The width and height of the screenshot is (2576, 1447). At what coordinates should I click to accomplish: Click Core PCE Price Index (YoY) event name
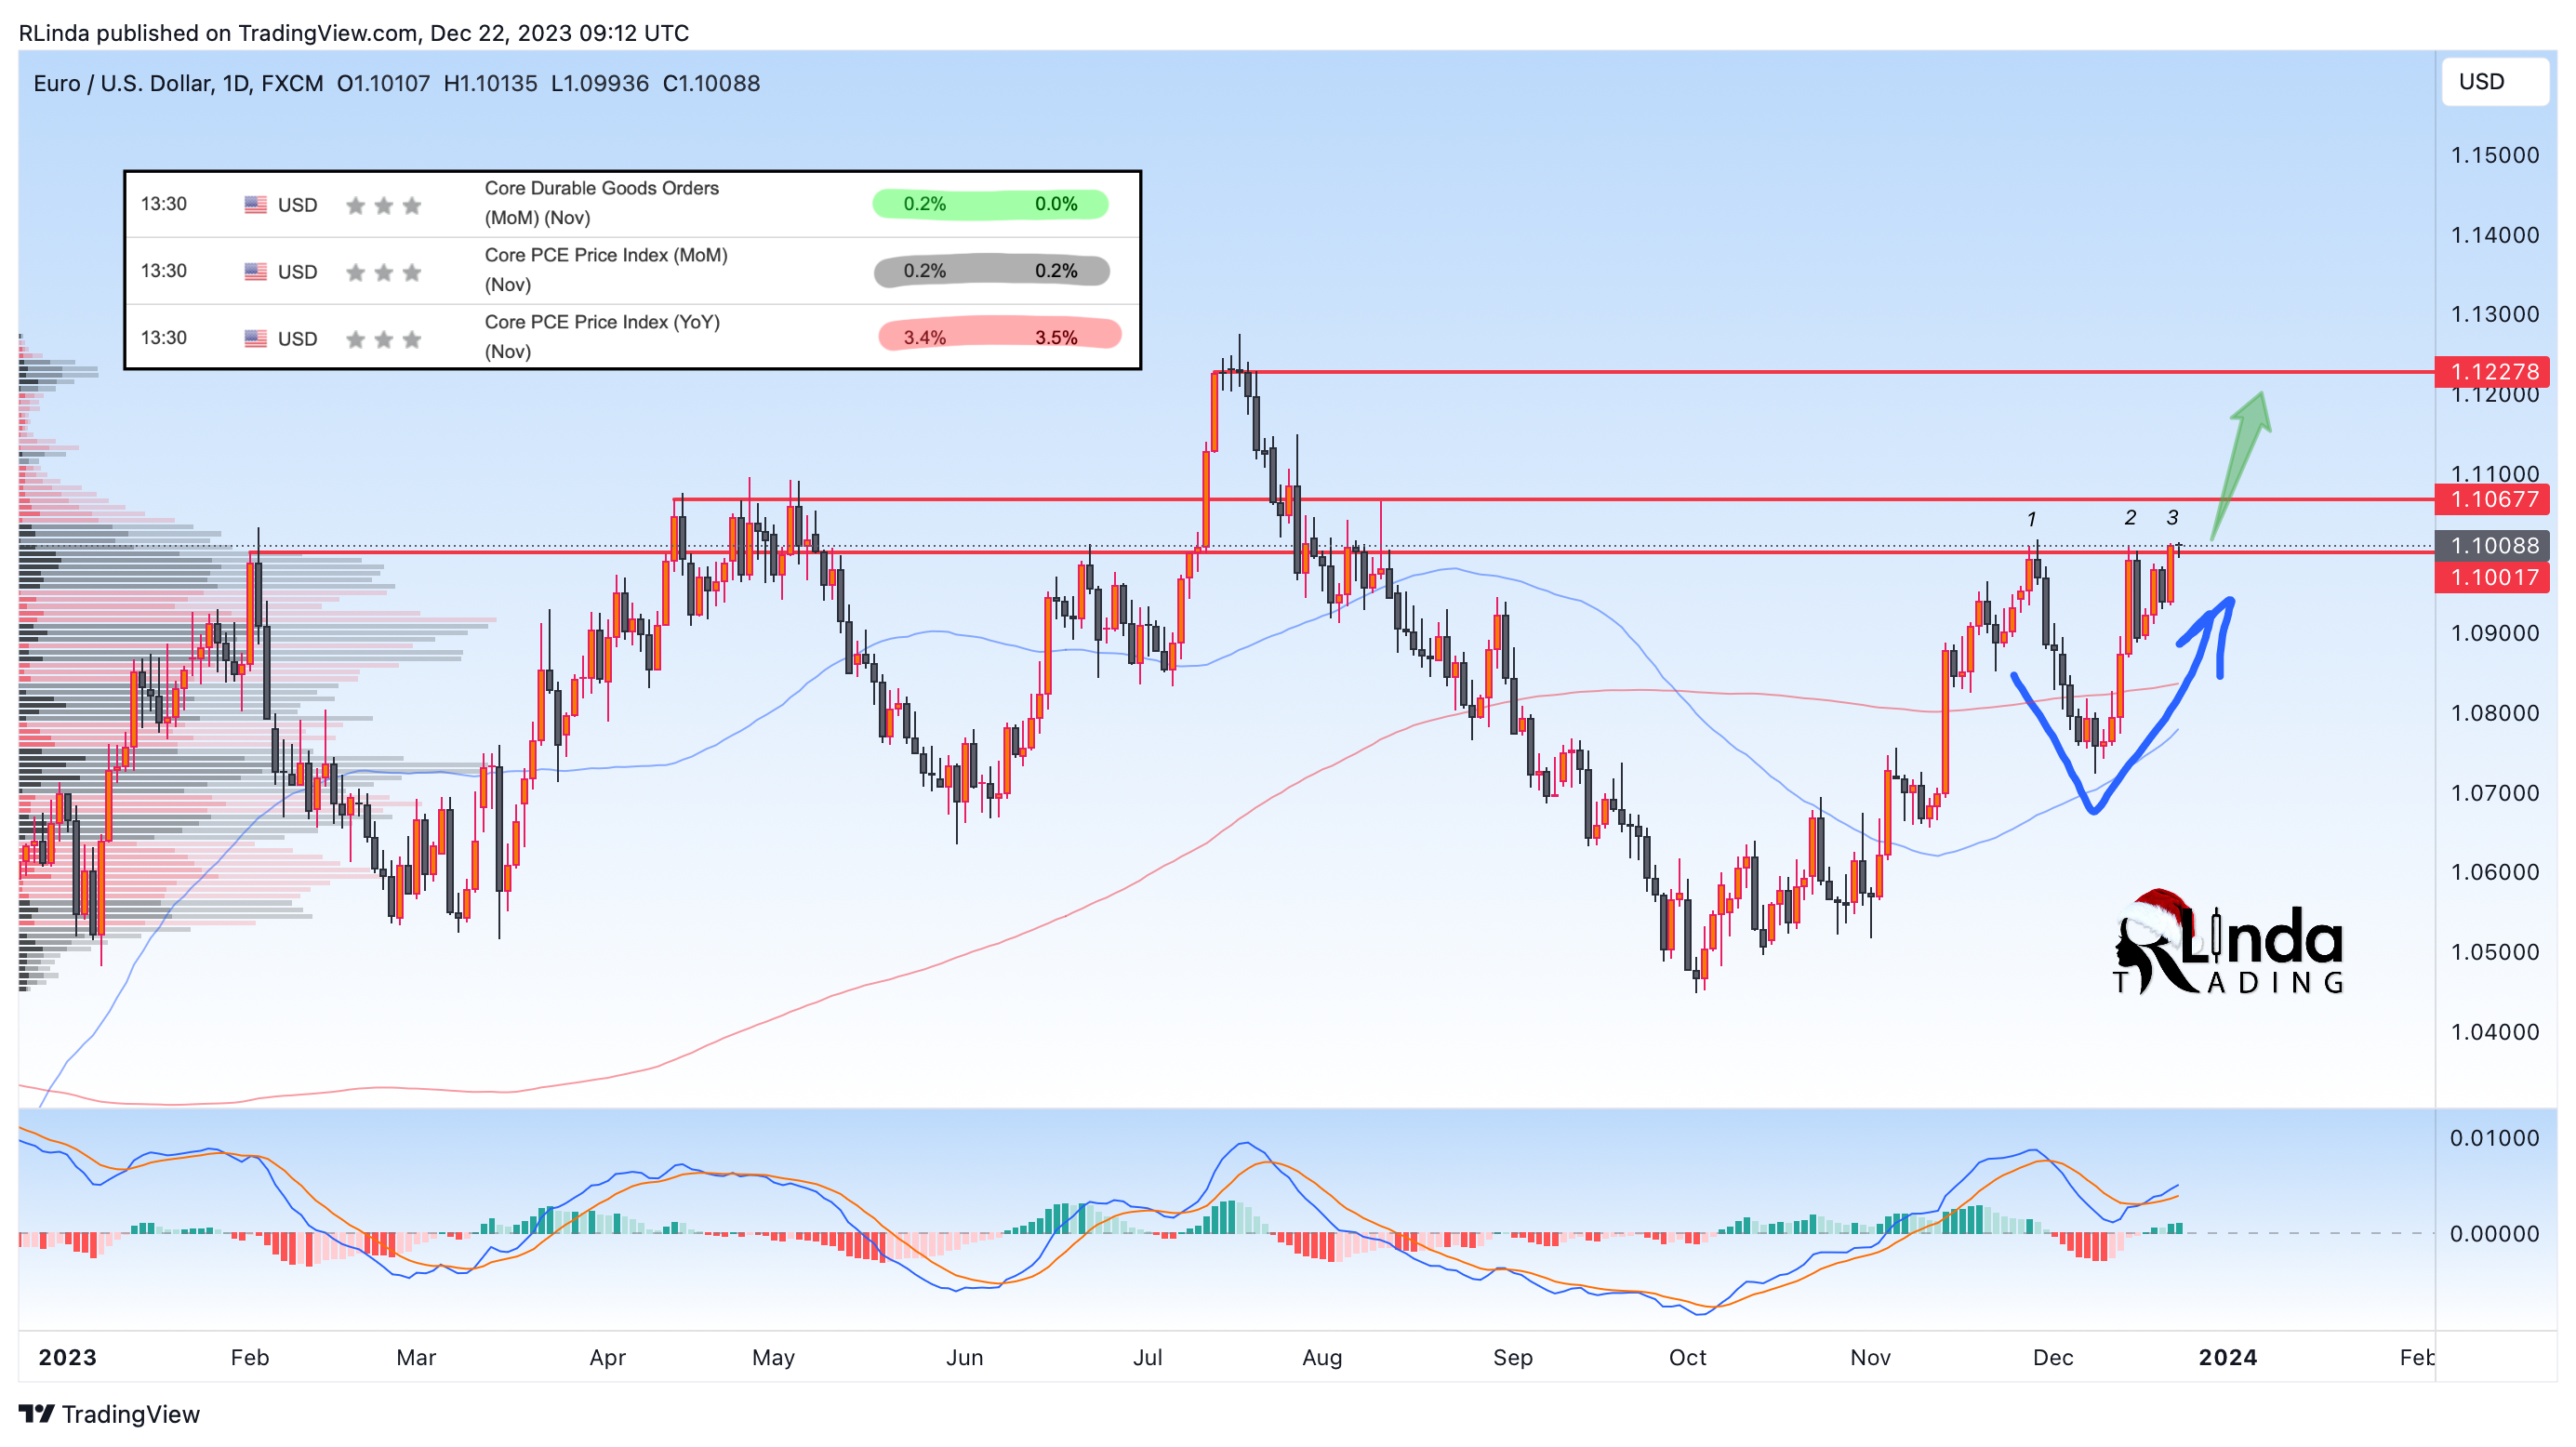pyautogui.click(x=602, y=337)
